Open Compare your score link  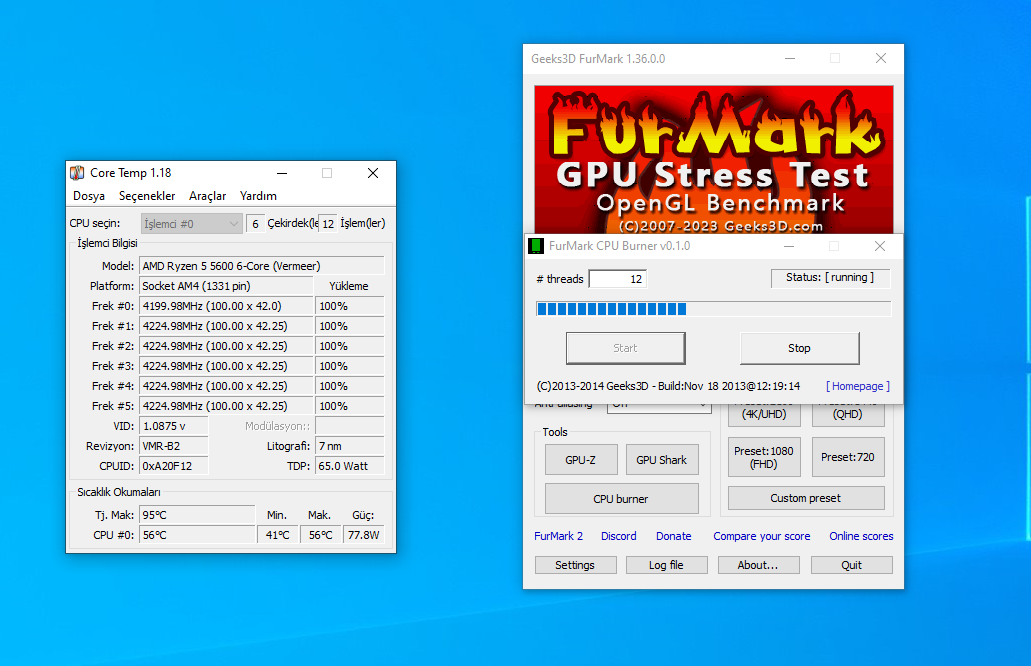(762, 536)
